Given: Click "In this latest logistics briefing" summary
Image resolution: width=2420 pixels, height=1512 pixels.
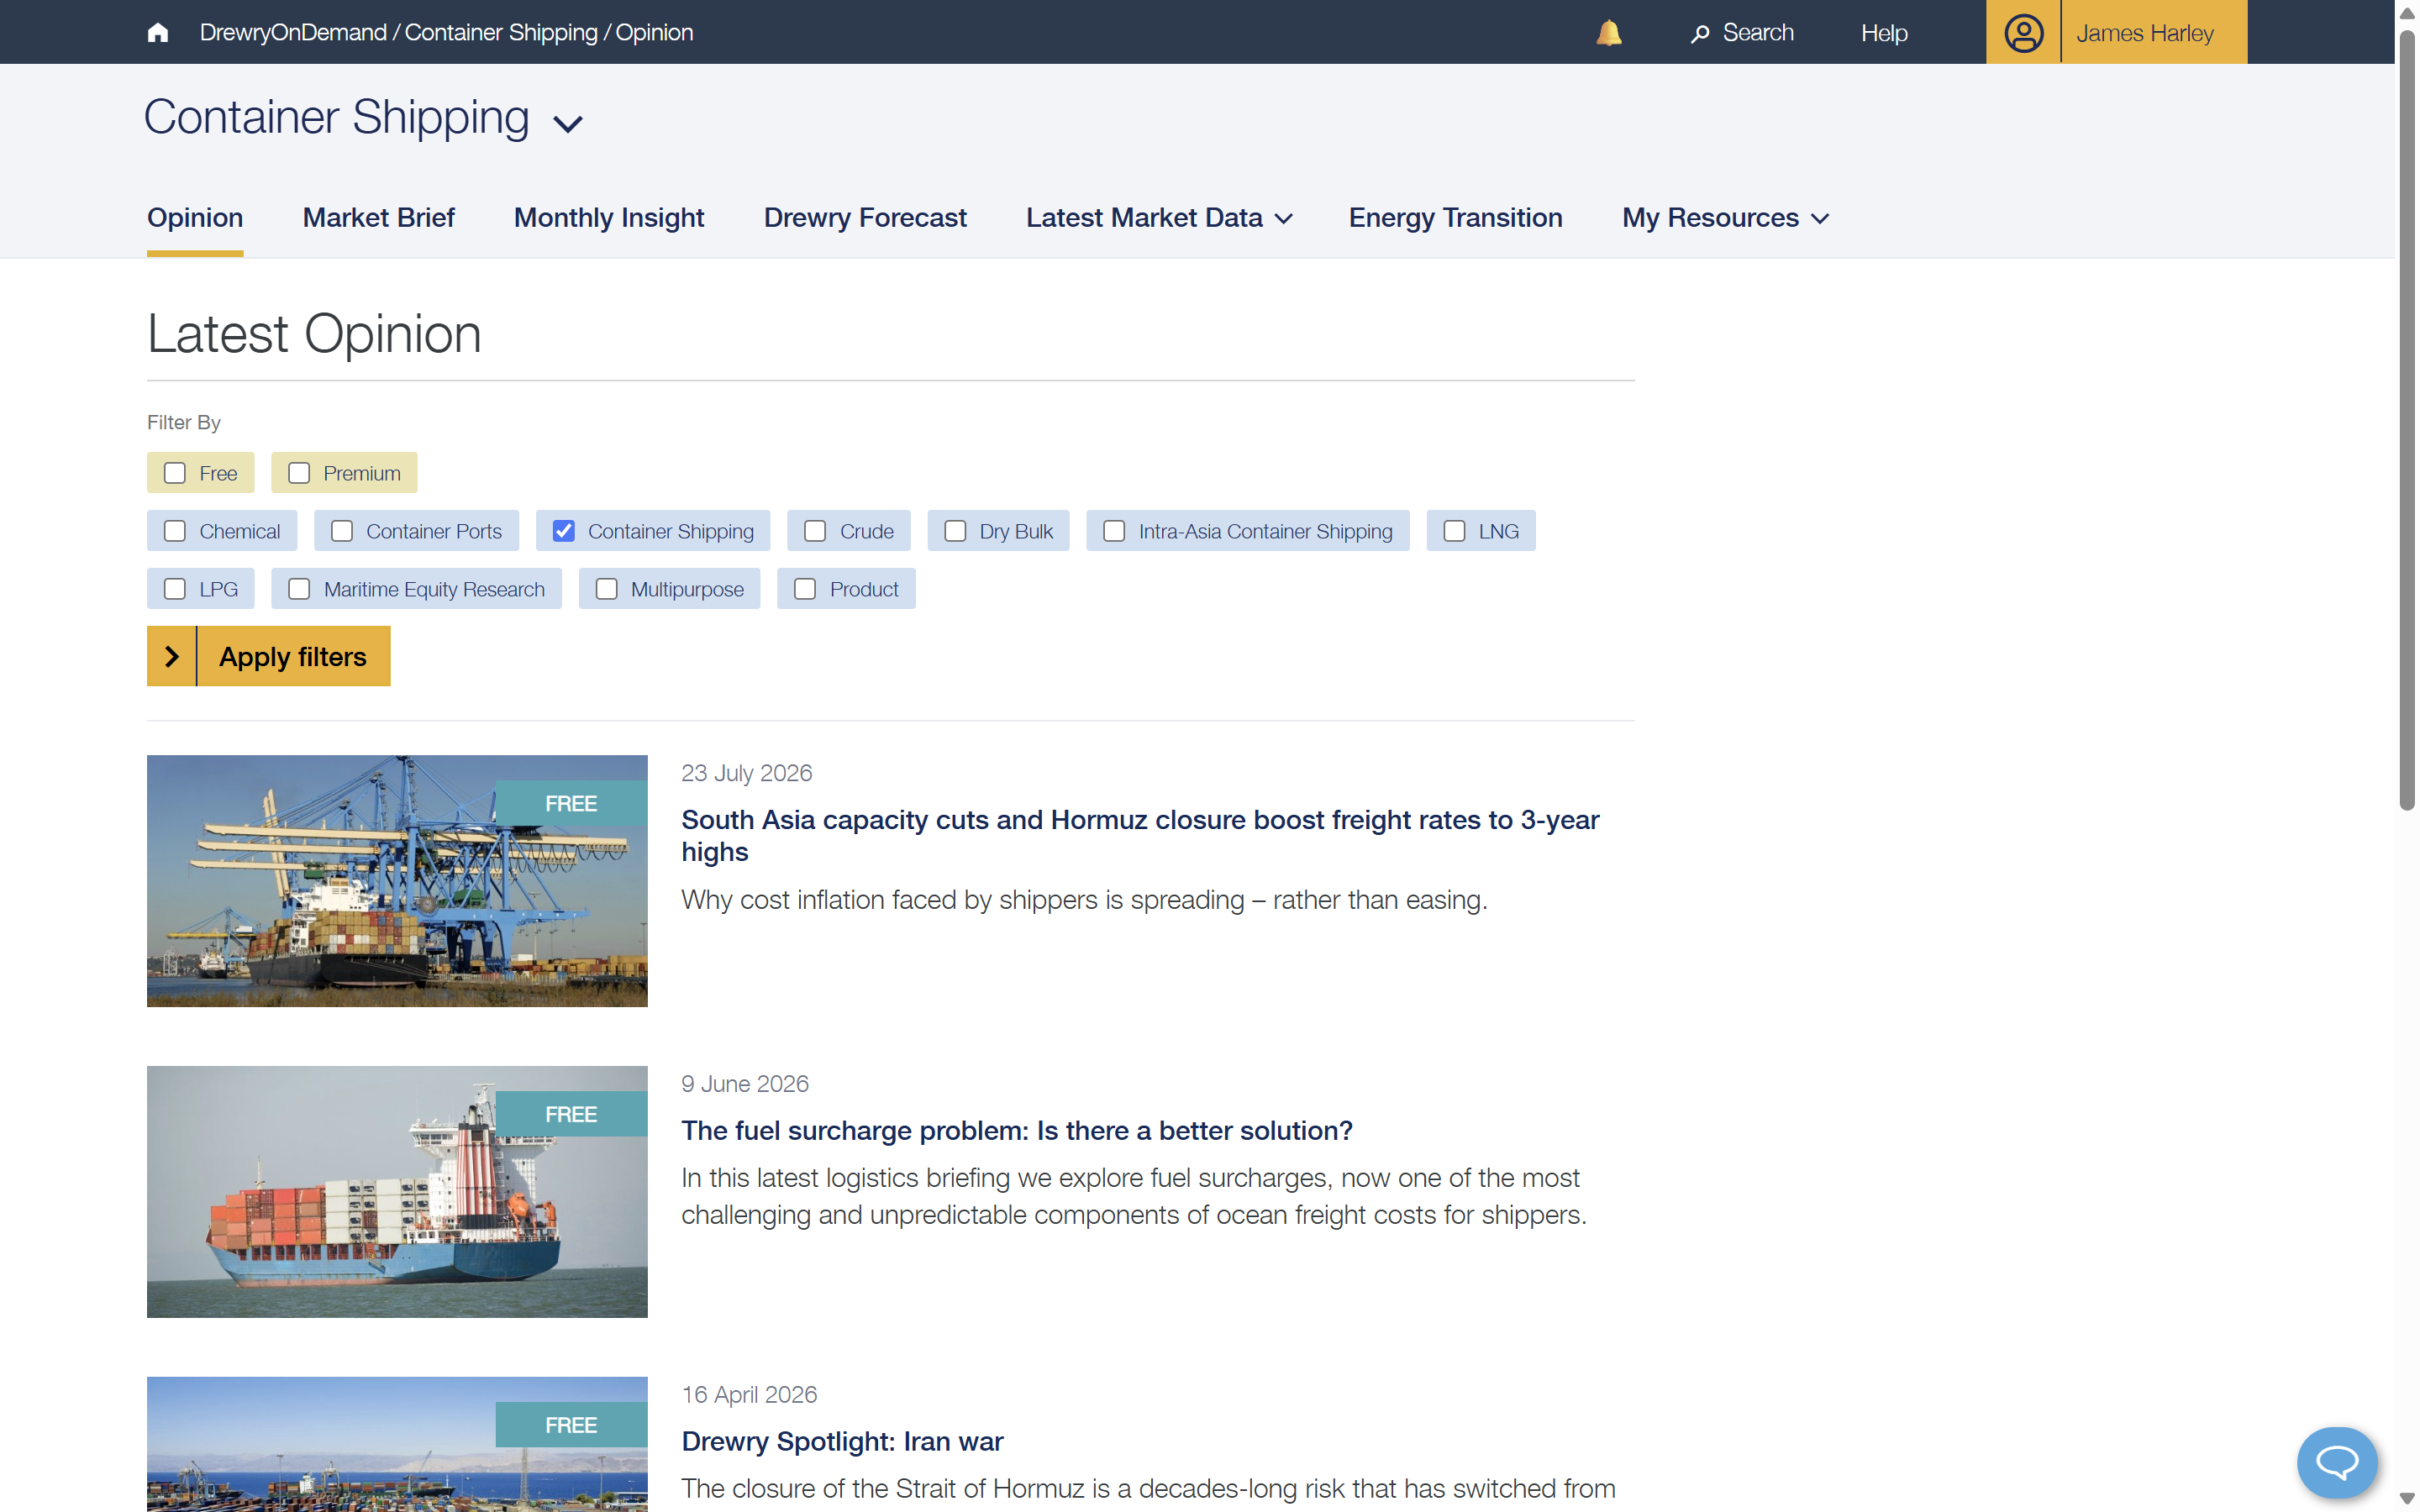Looking at the screenshot, I should (1134, 1196).
